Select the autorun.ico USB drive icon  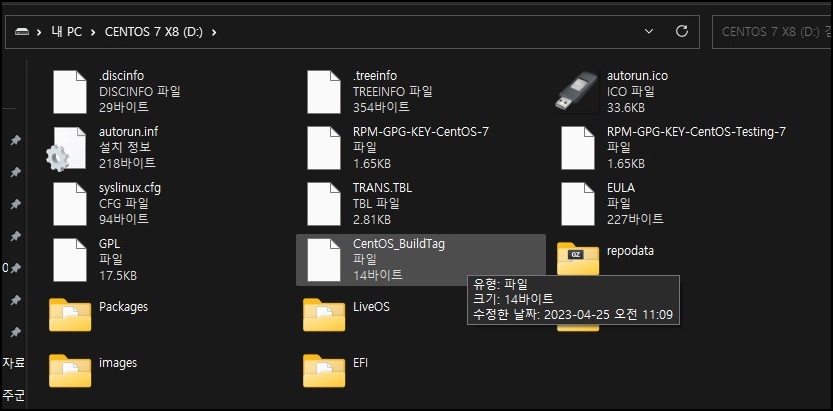click(577, 92)
